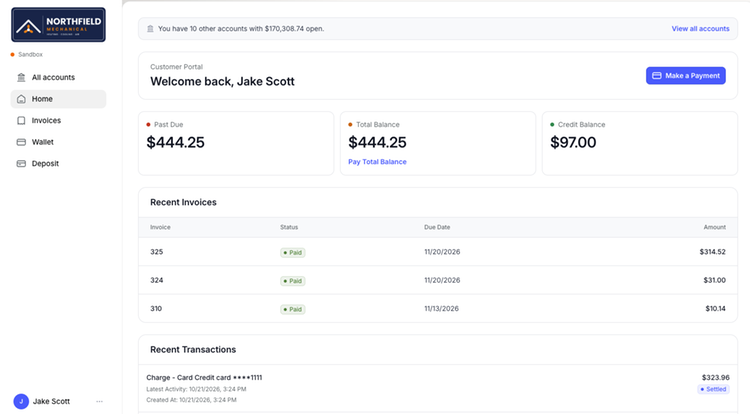This screenshot has width=750, height=414.
Task: Click the 11/13/2026 due date
Action: [441, 309]
